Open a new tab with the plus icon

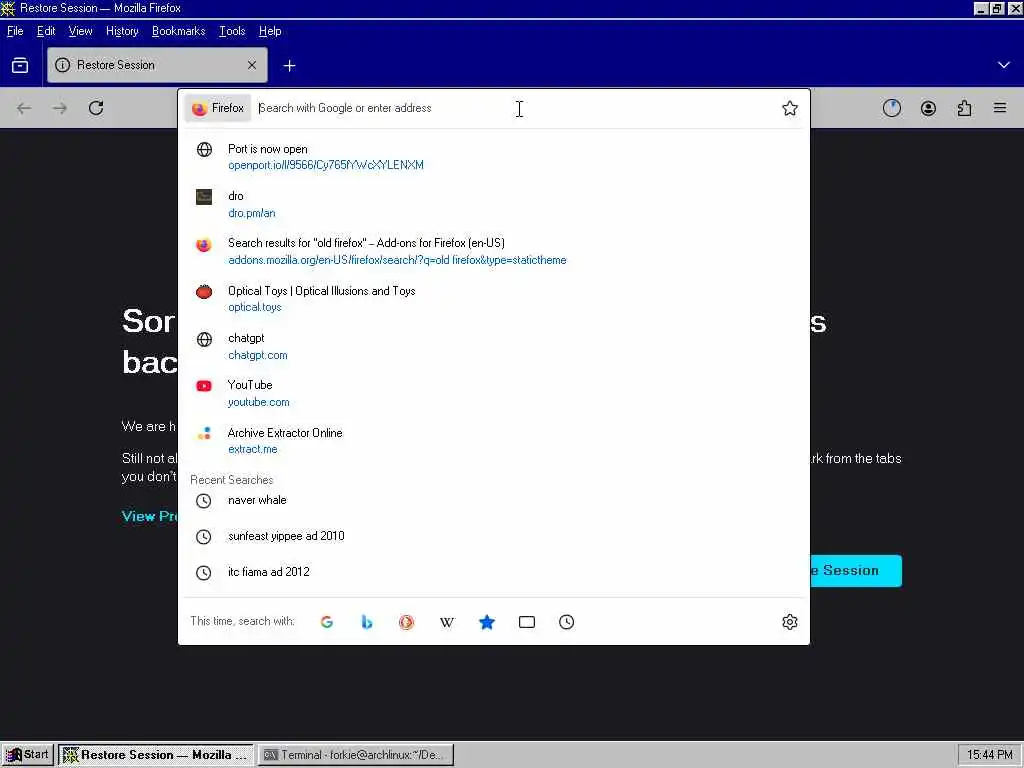coord(289,65)
